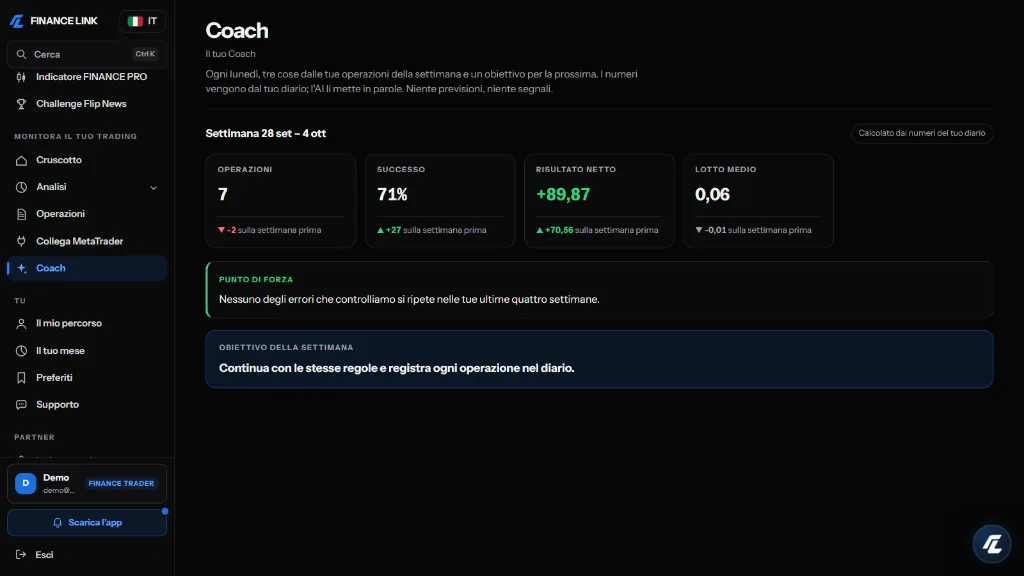Open the Cruscotto page
The height and width of the screenshot is (576, 1024).
click(x=87, y=160)
